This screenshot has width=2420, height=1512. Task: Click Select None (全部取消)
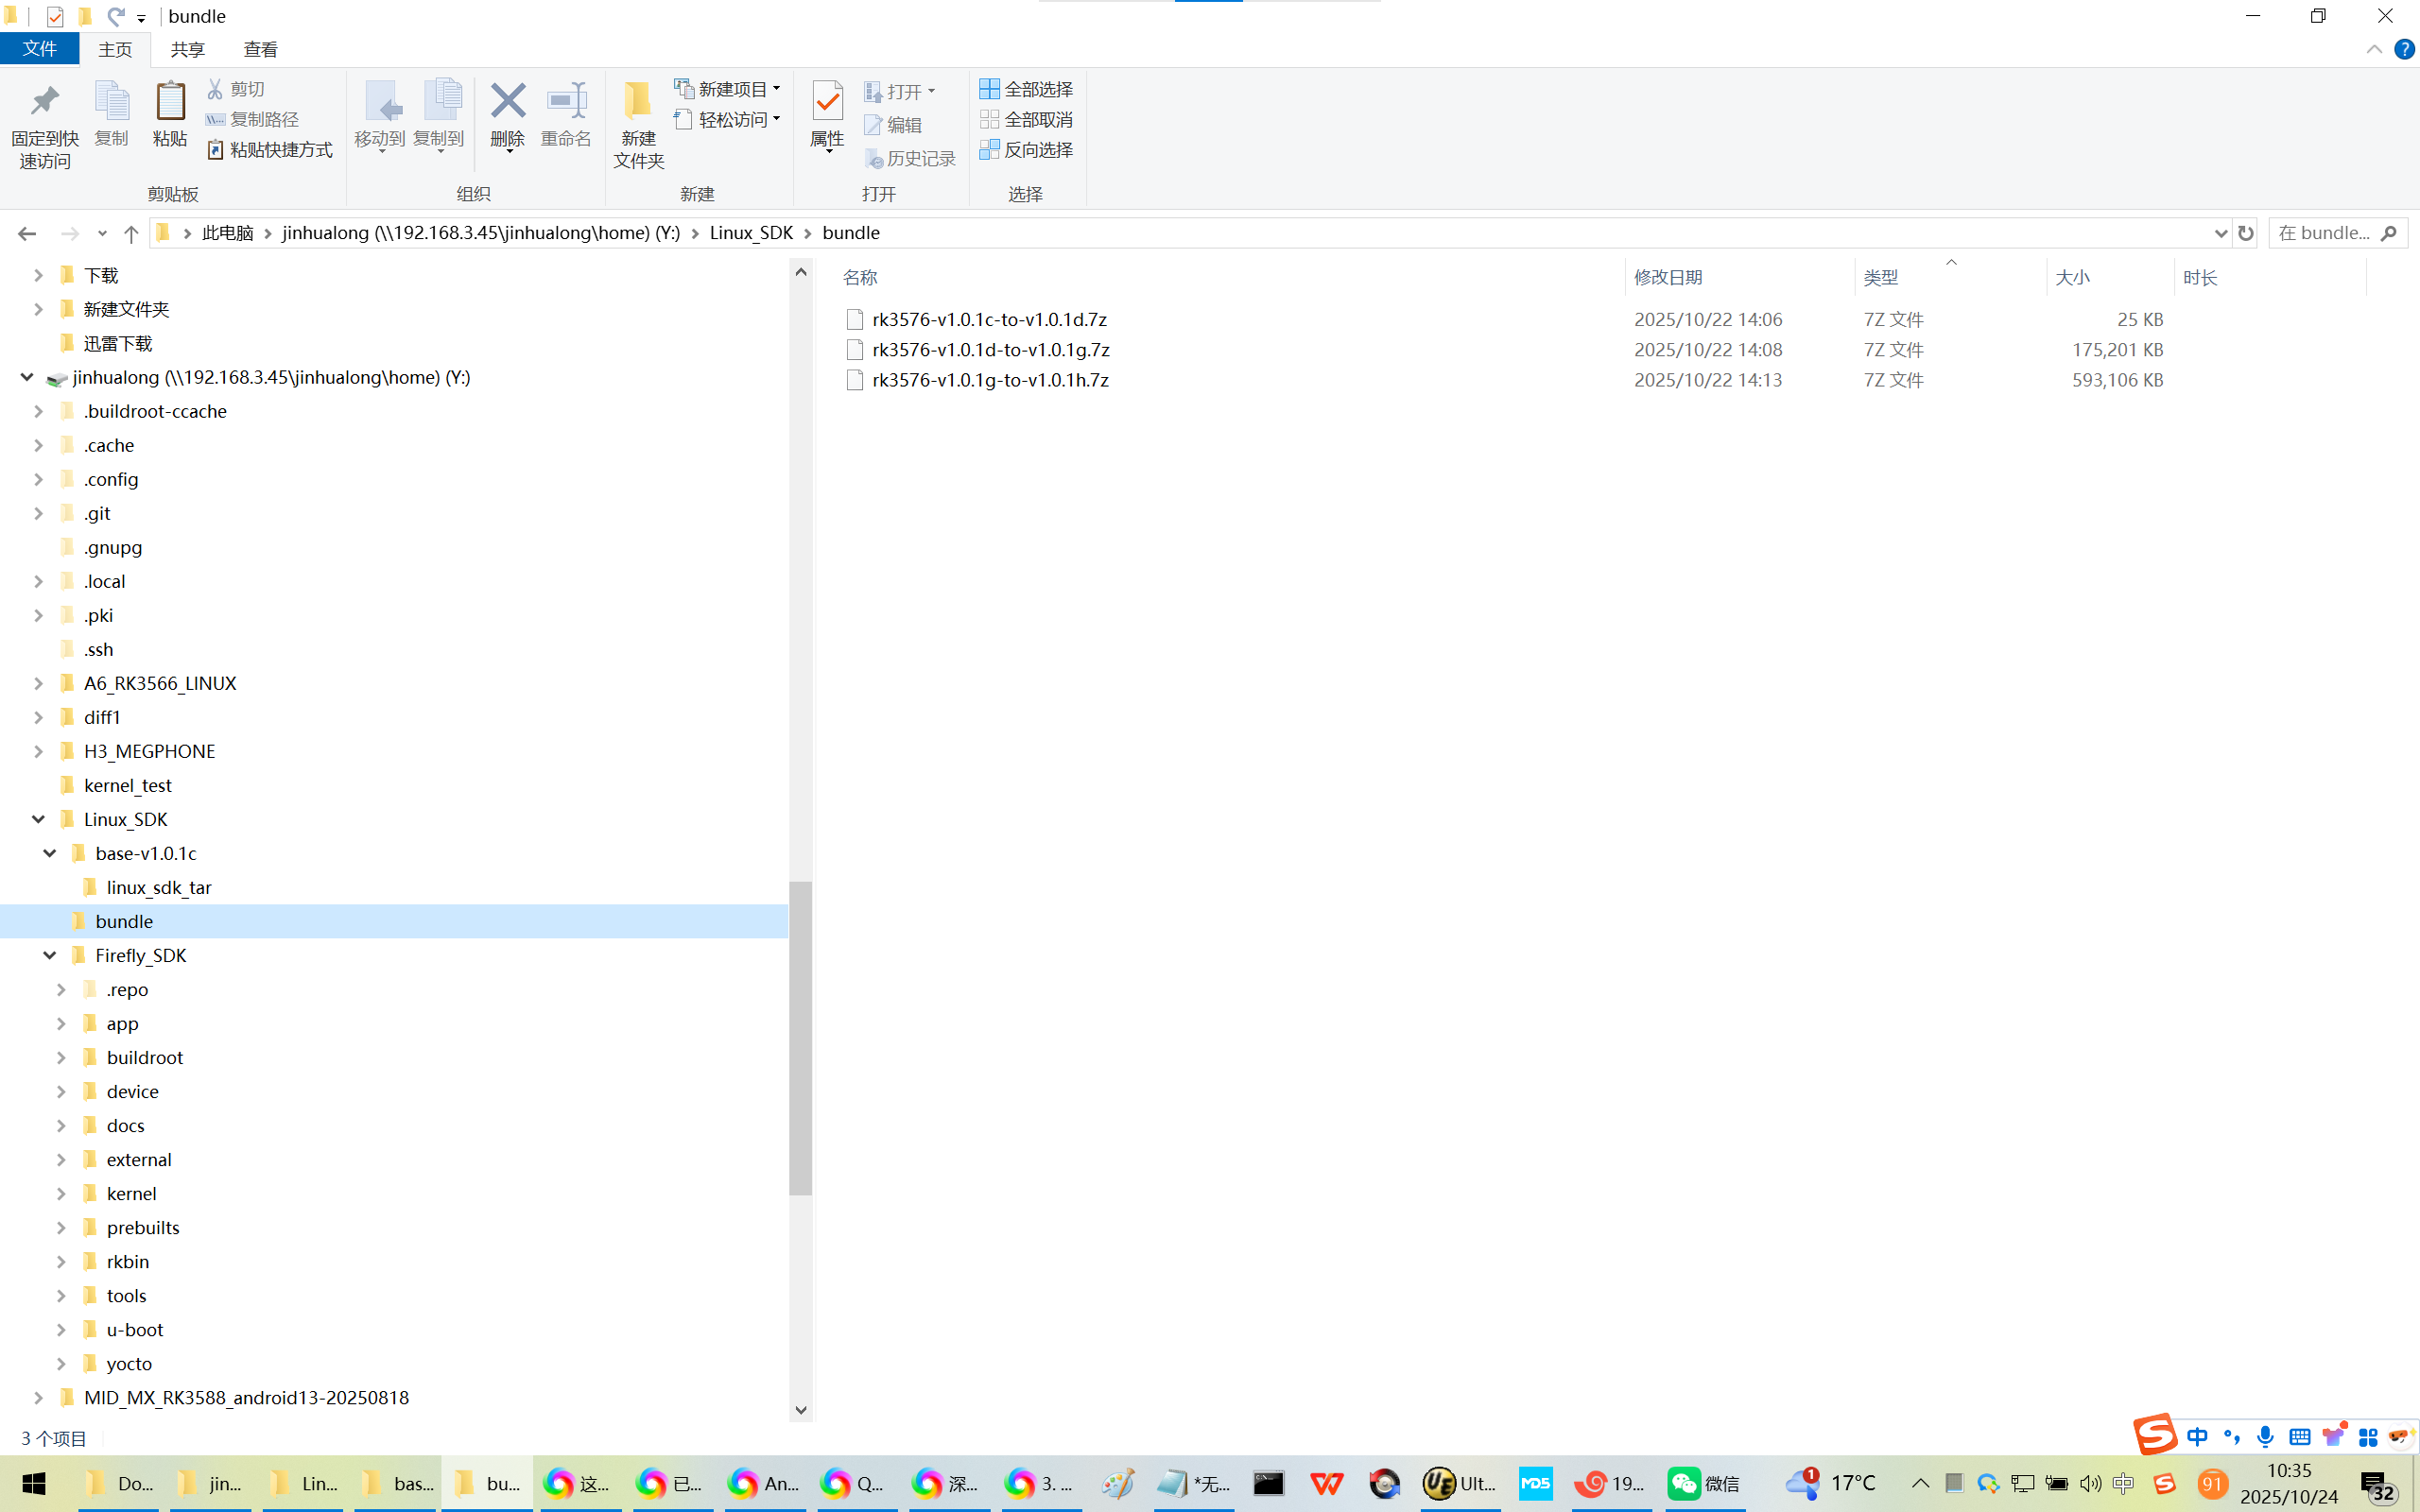[x=1026, y=119]
